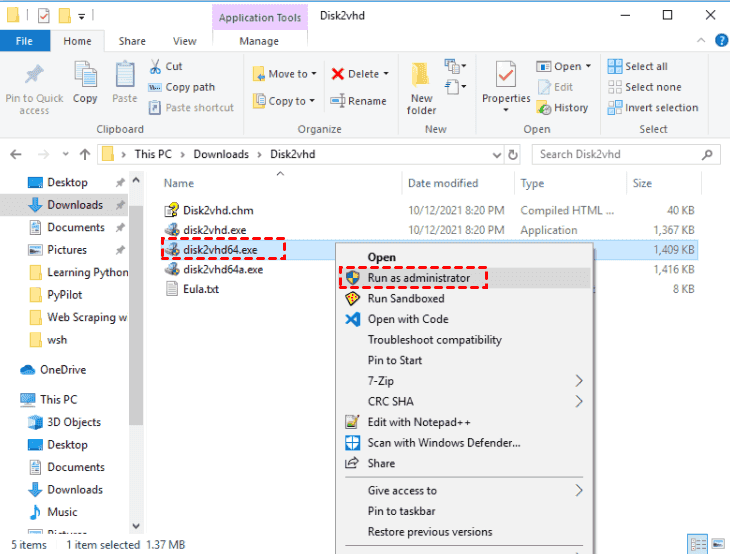Sort by Date modified column header
Screen dimensions: 730x554
pyautogui.click(x=443, y=183)
